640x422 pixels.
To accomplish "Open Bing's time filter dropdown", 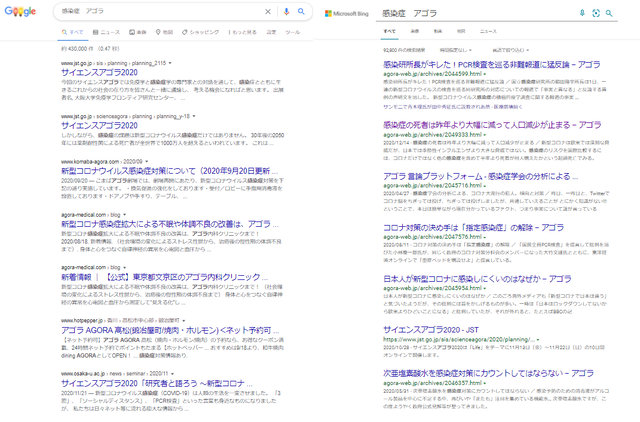I will click(x=456, y=50).
